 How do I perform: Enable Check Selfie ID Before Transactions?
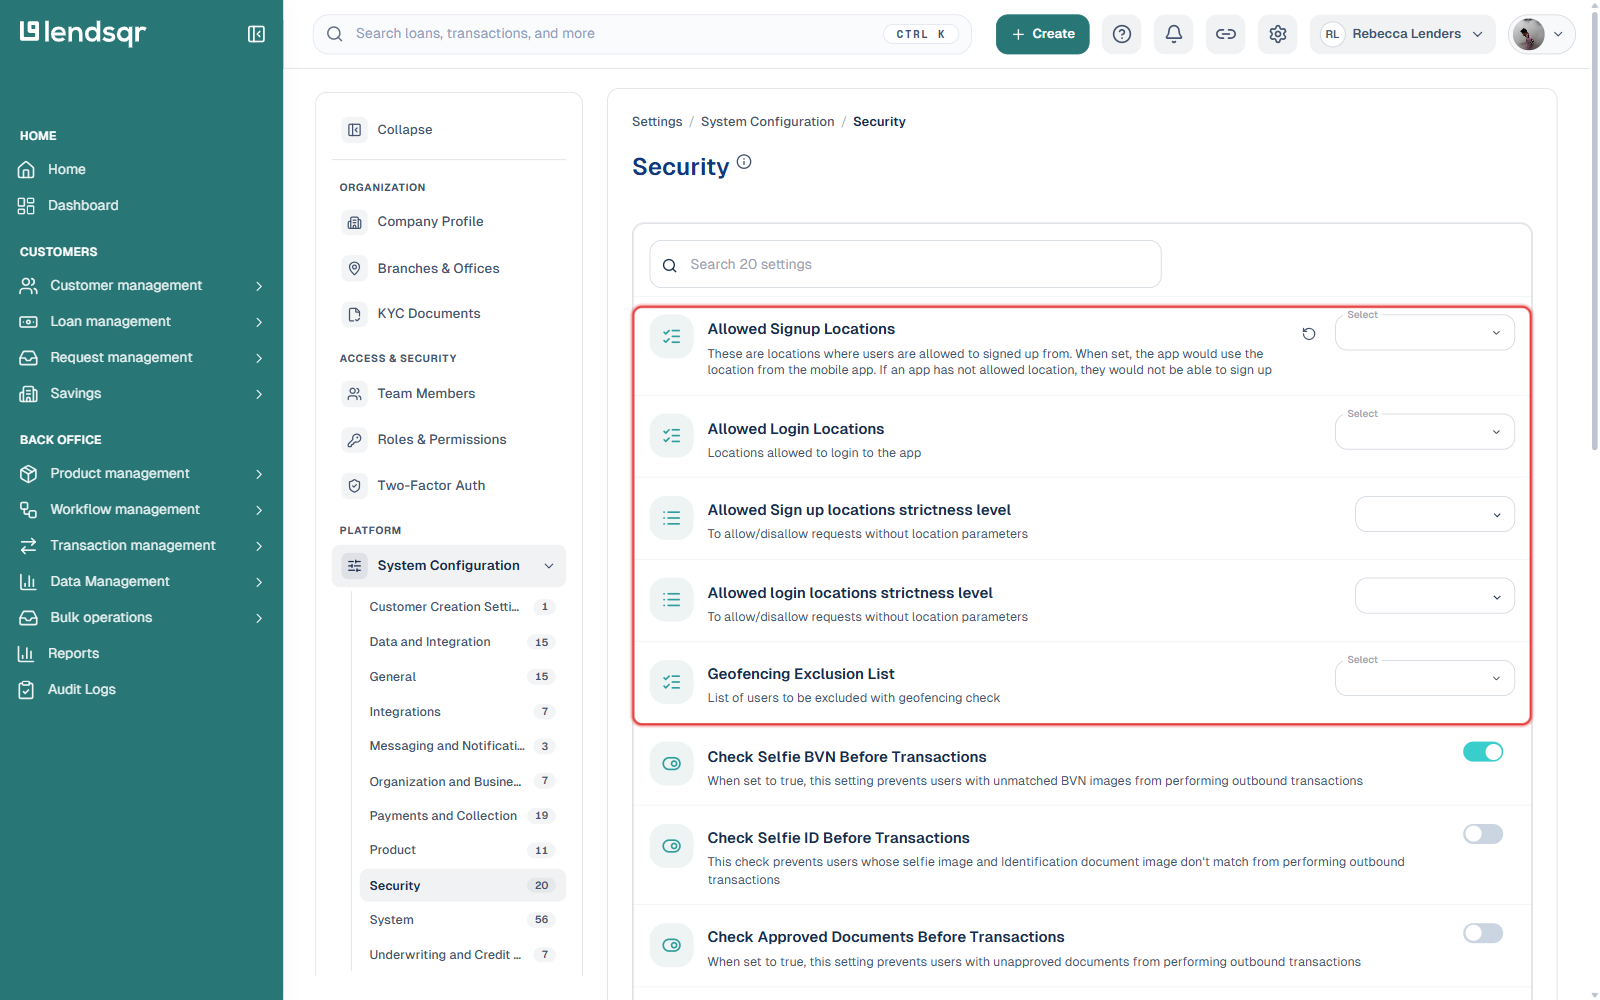click(1483, 834)
